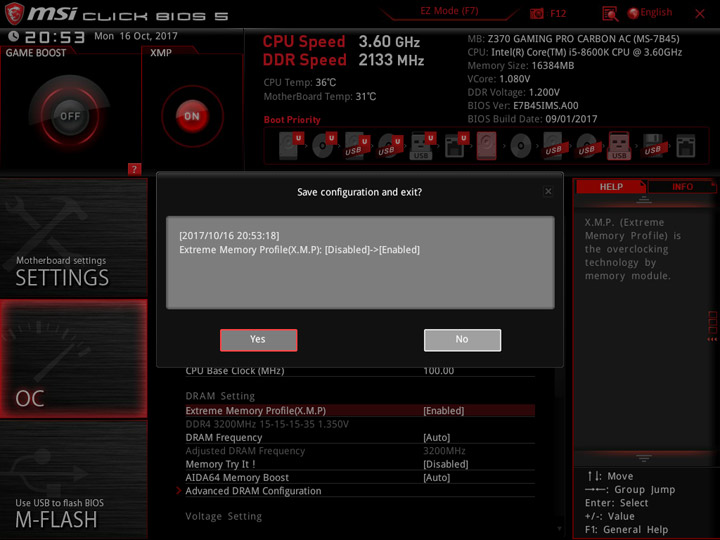Click the English language globe icon
This screenshot has height=540, width=720.
click(633, 13)
